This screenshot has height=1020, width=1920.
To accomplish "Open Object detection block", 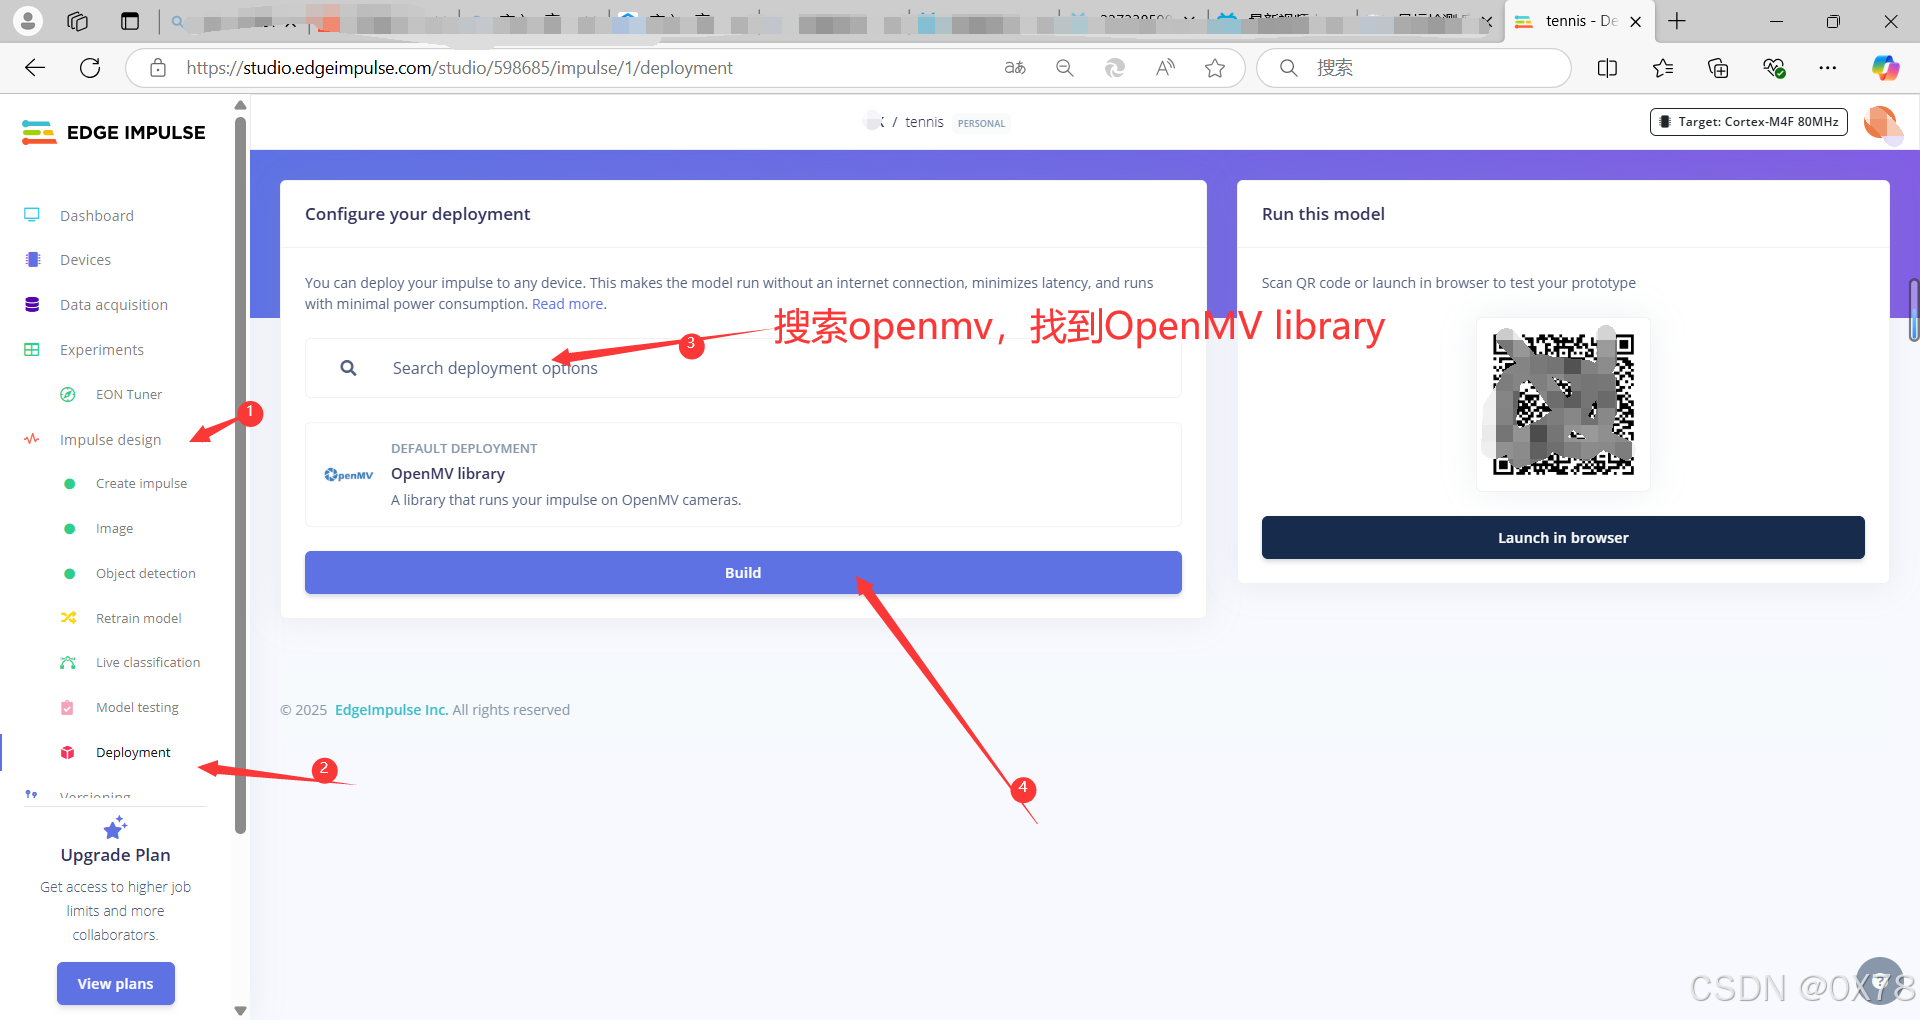I will (x=146, y=574).
